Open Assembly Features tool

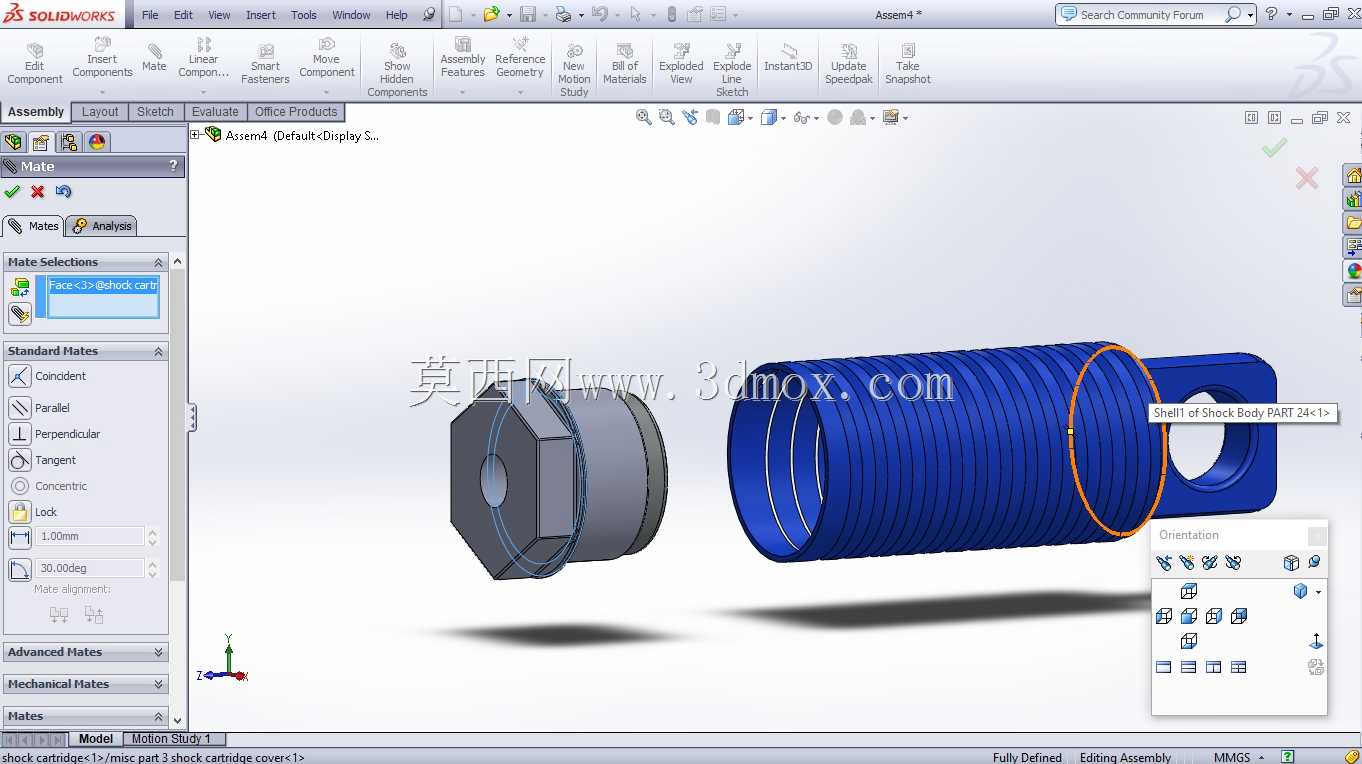[463, 57]
